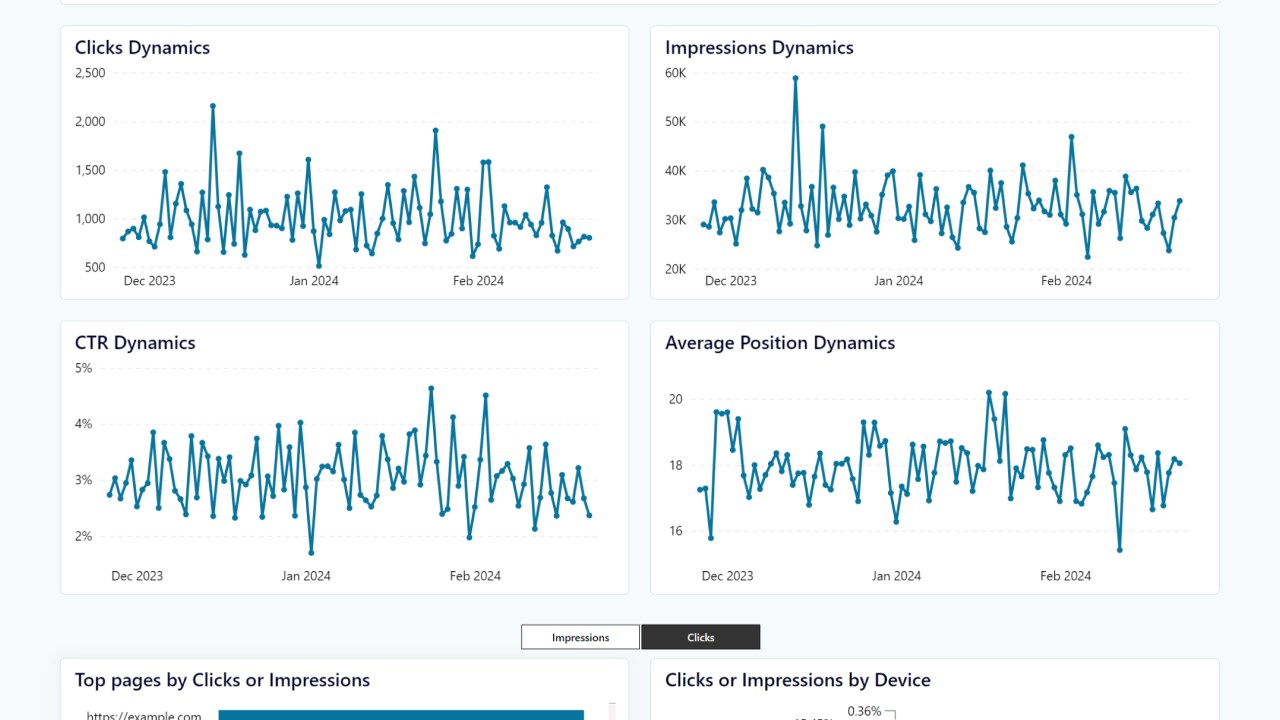Click the highest peak in Clicks Dynamics chart
This screenshot has width=1280, height=720.
(x=213, y=106)
